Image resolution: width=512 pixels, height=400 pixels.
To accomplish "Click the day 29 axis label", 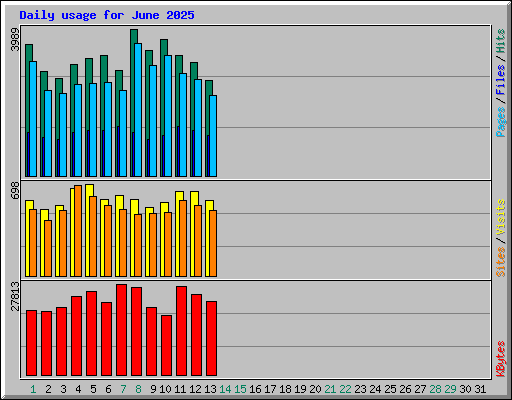I will click(x=450, y=389).
